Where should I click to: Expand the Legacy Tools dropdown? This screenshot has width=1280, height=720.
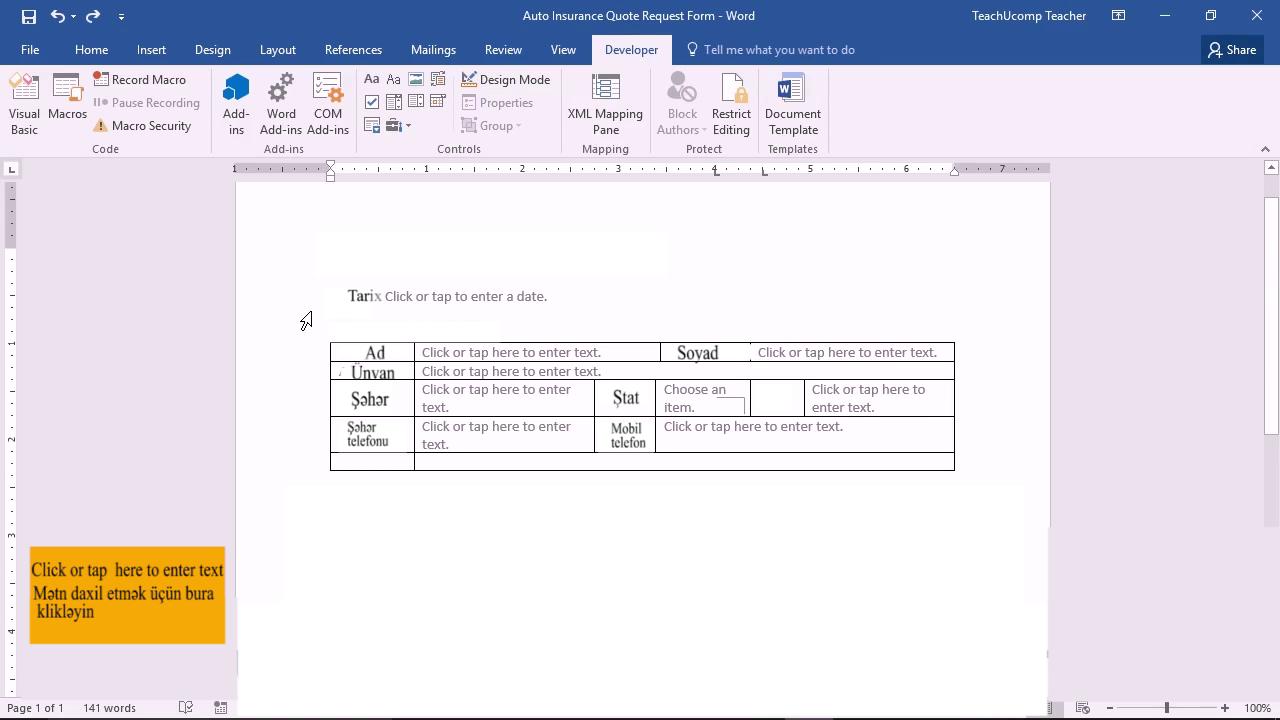click(x=398, y=126)
